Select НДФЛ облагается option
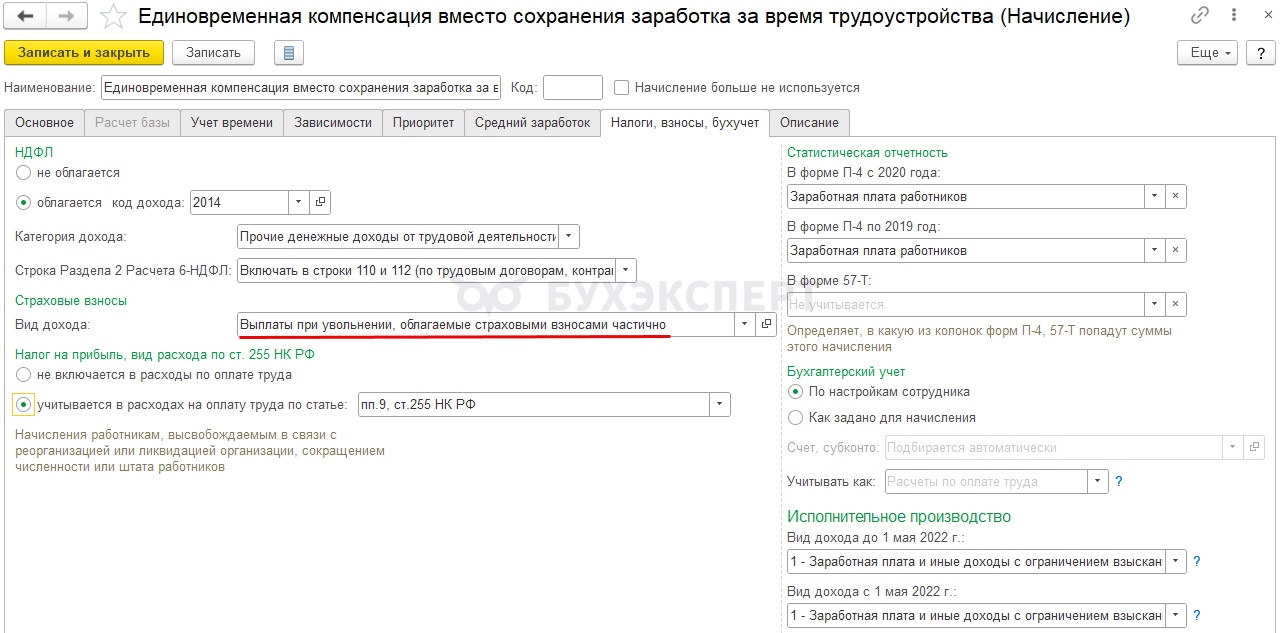Image resolution: width=1282 pixels, height=633 pixels. (x=23, y=202)
